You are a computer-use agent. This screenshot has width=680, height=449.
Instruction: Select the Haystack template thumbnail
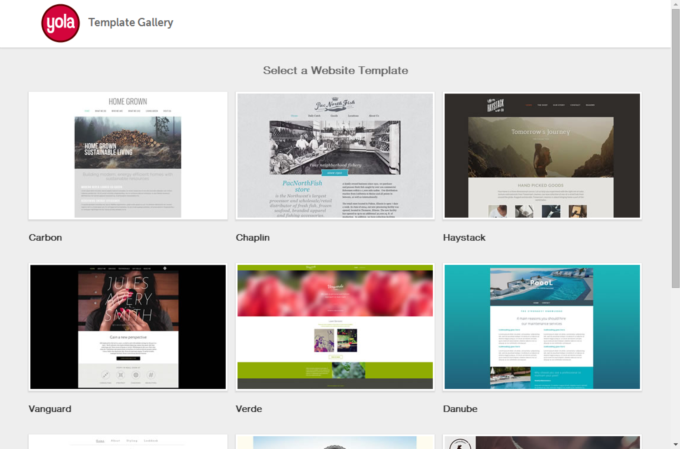pyautogui.click(x=542, y=155)
